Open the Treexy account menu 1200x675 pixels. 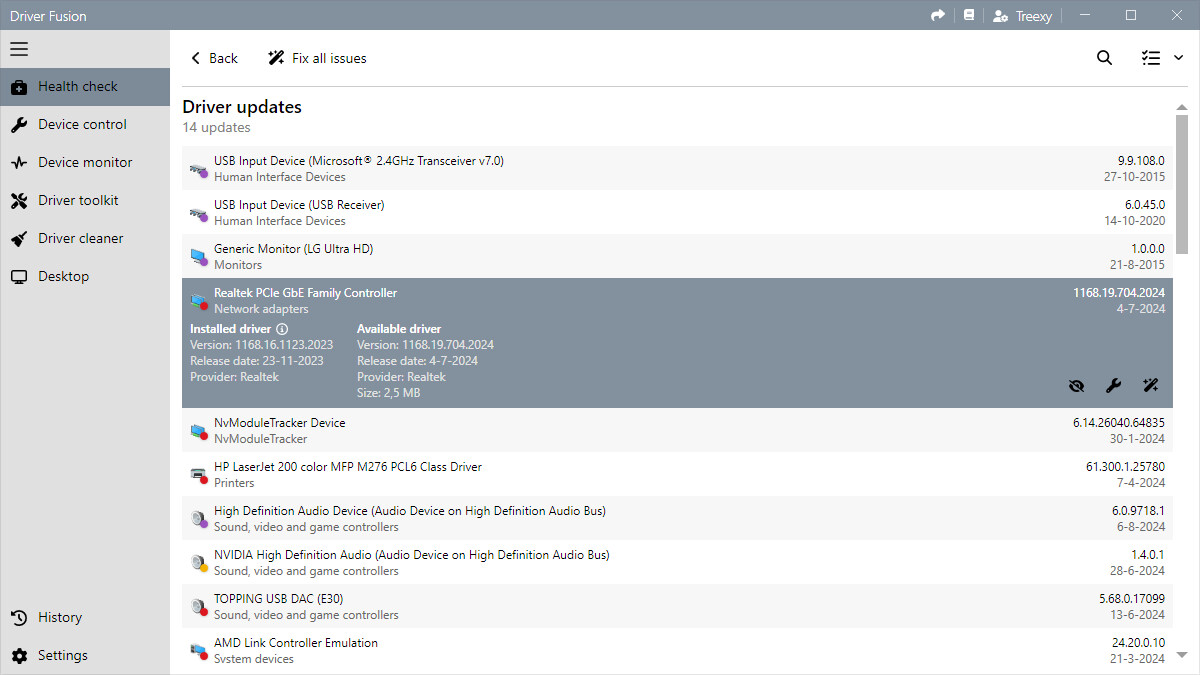click(x=1022, y=16)
